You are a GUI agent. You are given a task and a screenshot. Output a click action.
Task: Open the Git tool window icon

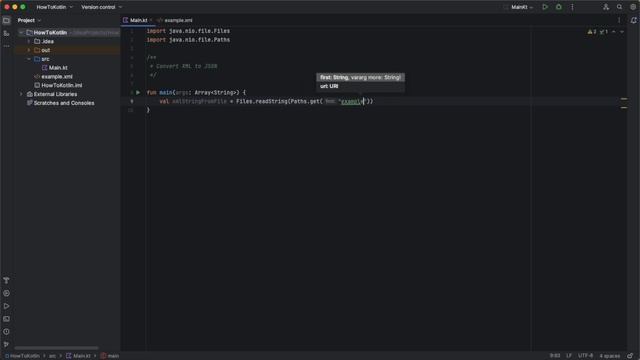tap(6, 344)
